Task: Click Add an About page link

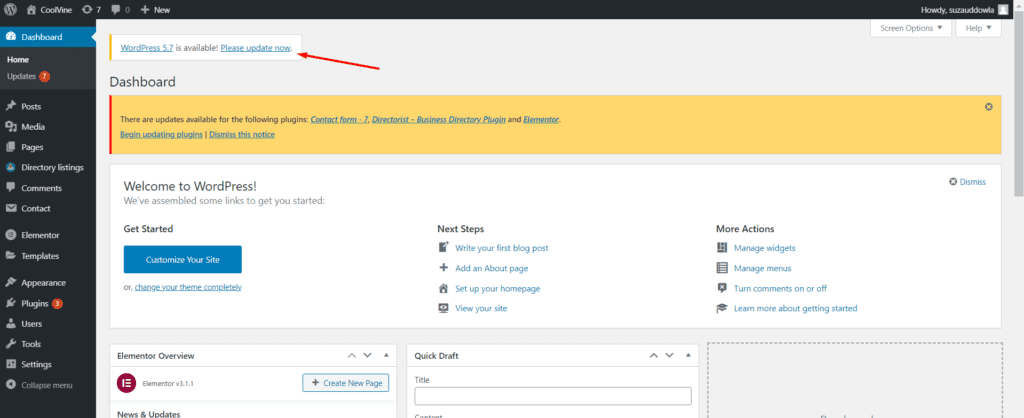Action: [x=492, y=268]
